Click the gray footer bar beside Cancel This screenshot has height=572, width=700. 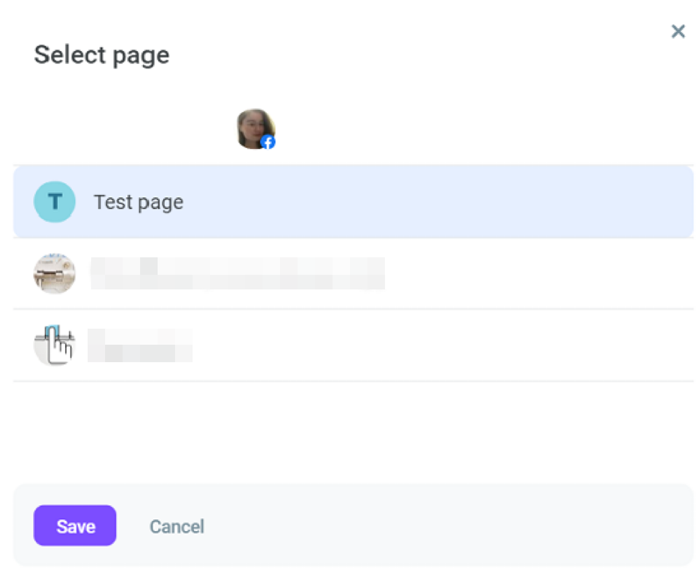[446, 526]
